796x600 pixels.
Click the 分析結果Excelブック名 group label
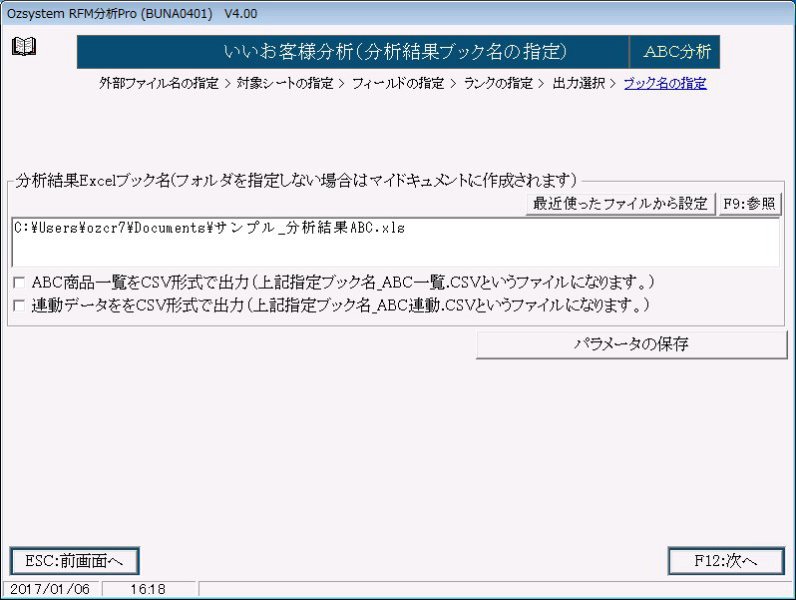coord(296,180)
